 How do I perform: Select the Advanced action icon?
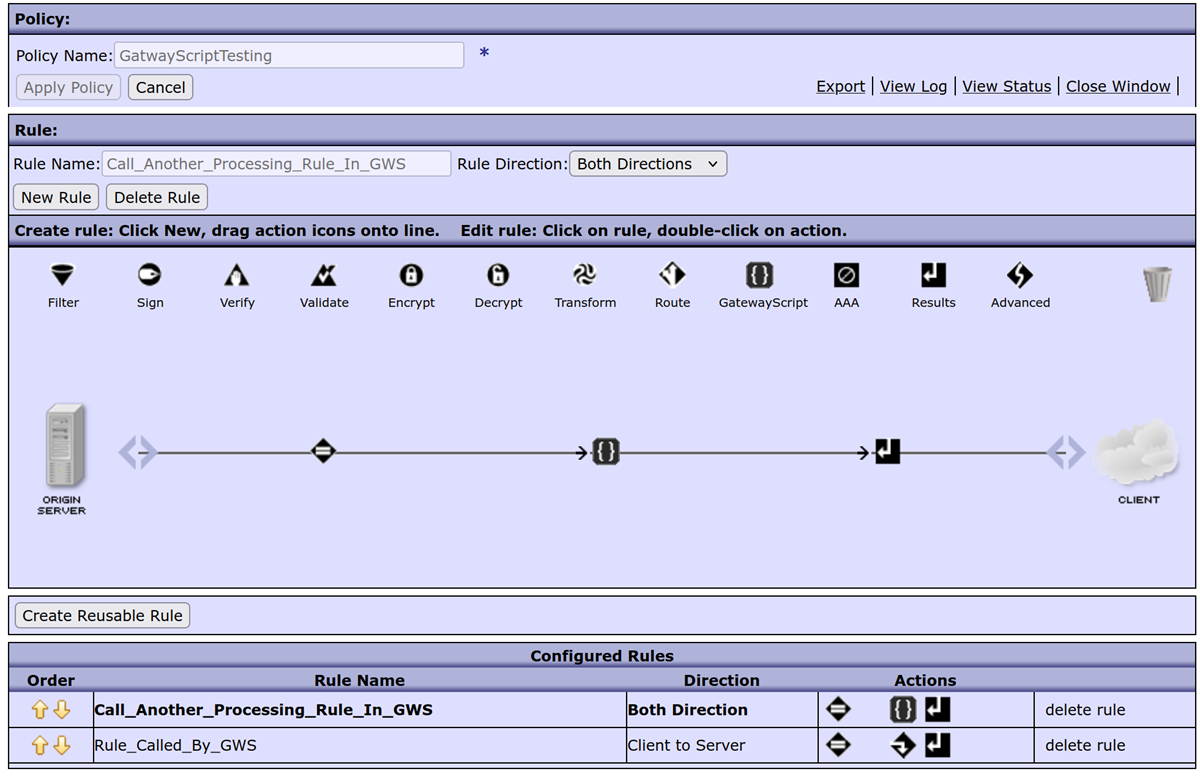1020,275
